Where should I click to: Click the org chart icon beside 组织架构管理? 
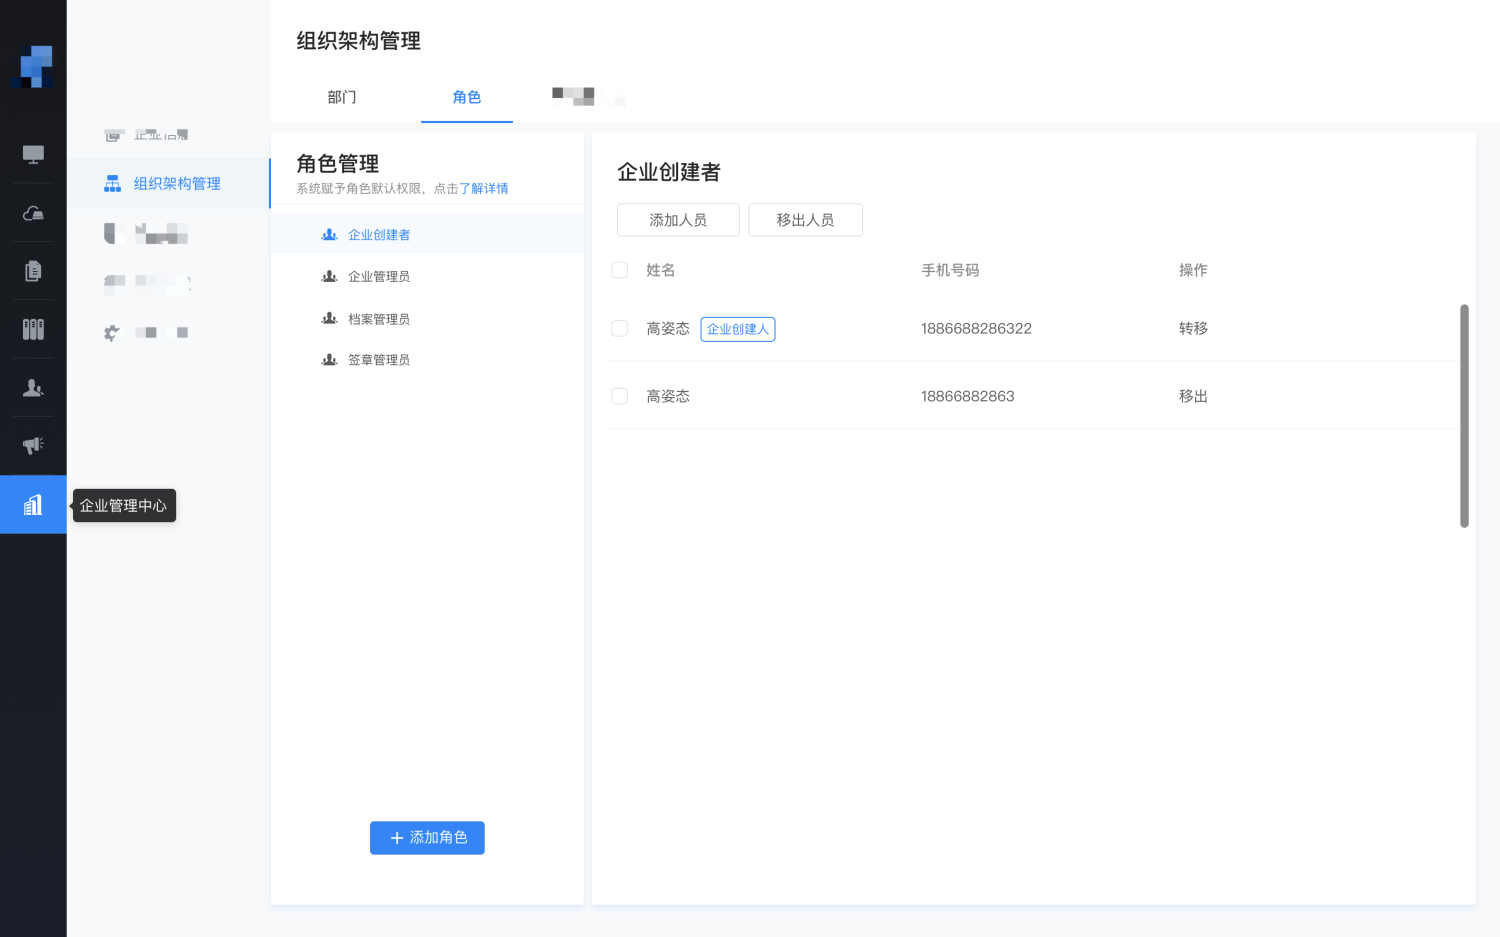coord(112,184)
